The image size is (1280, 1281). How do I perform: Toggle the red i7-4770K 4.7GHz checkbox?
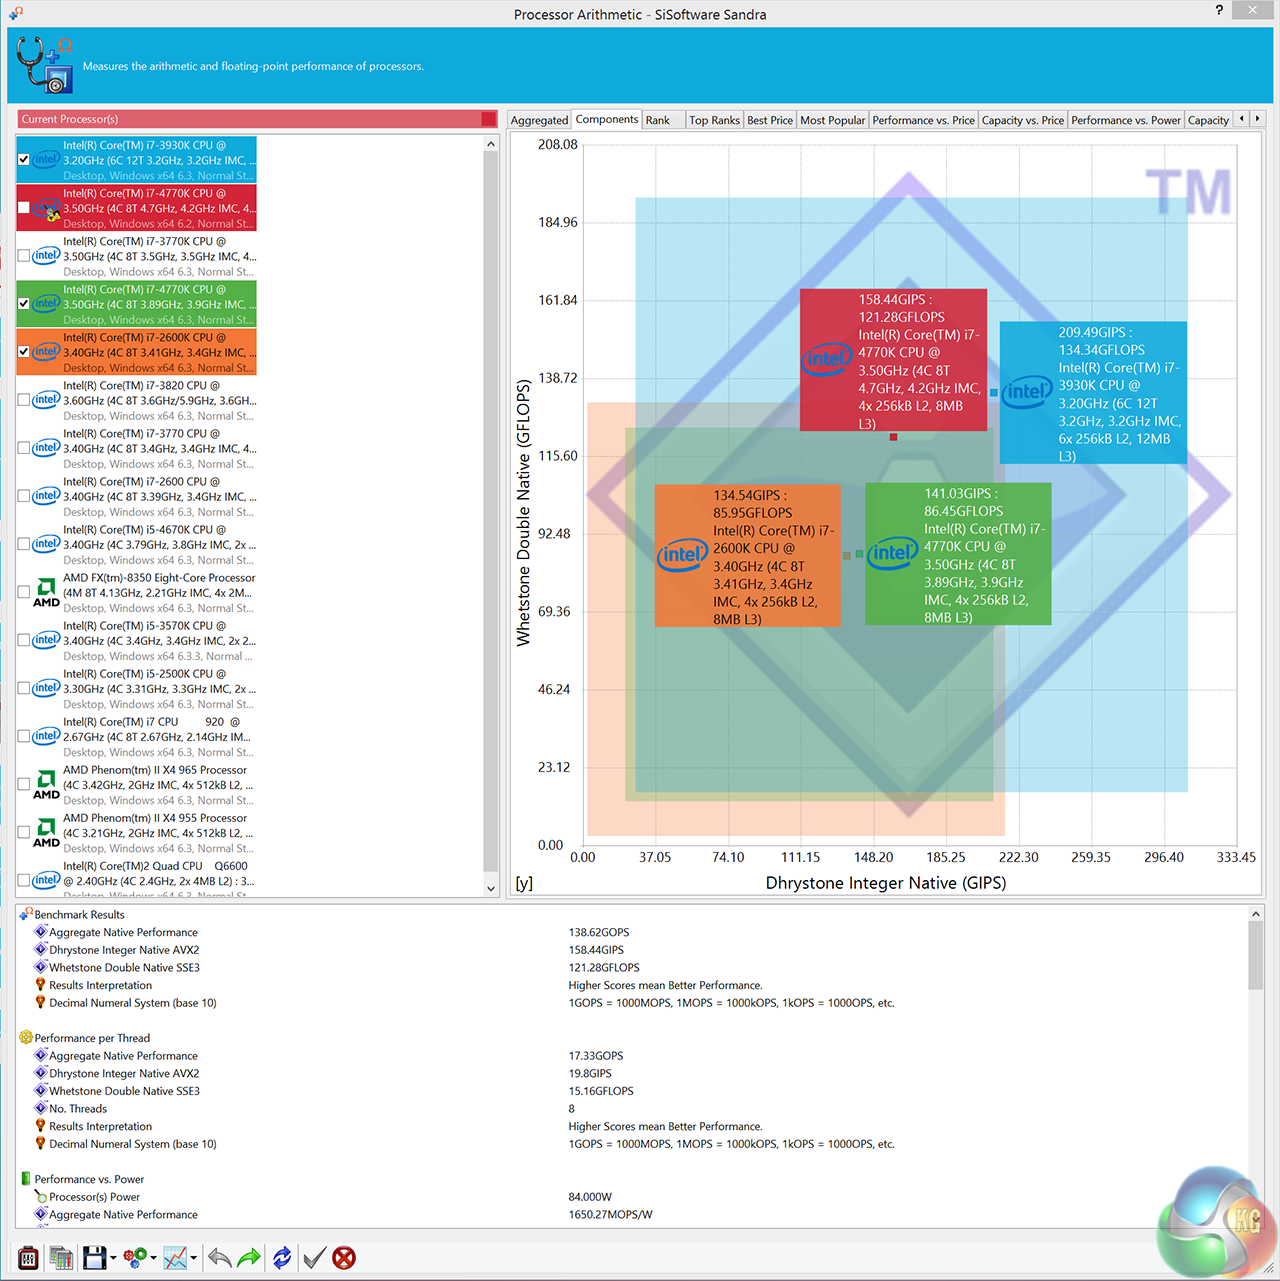24,208
